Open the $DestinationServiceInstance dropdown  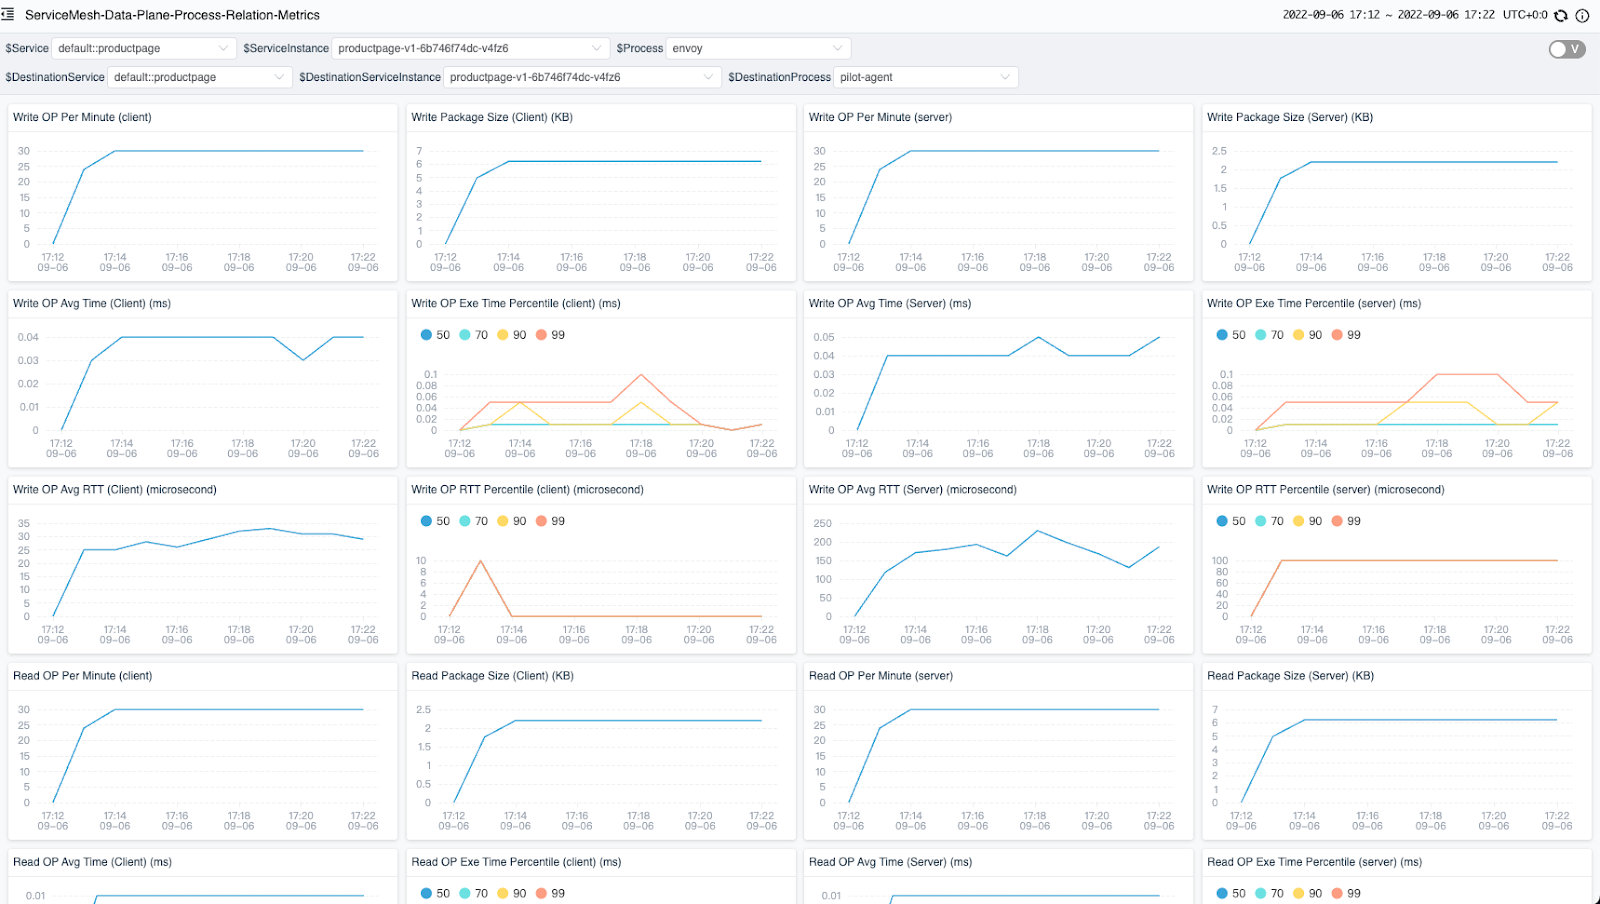[x=581, y=77]
